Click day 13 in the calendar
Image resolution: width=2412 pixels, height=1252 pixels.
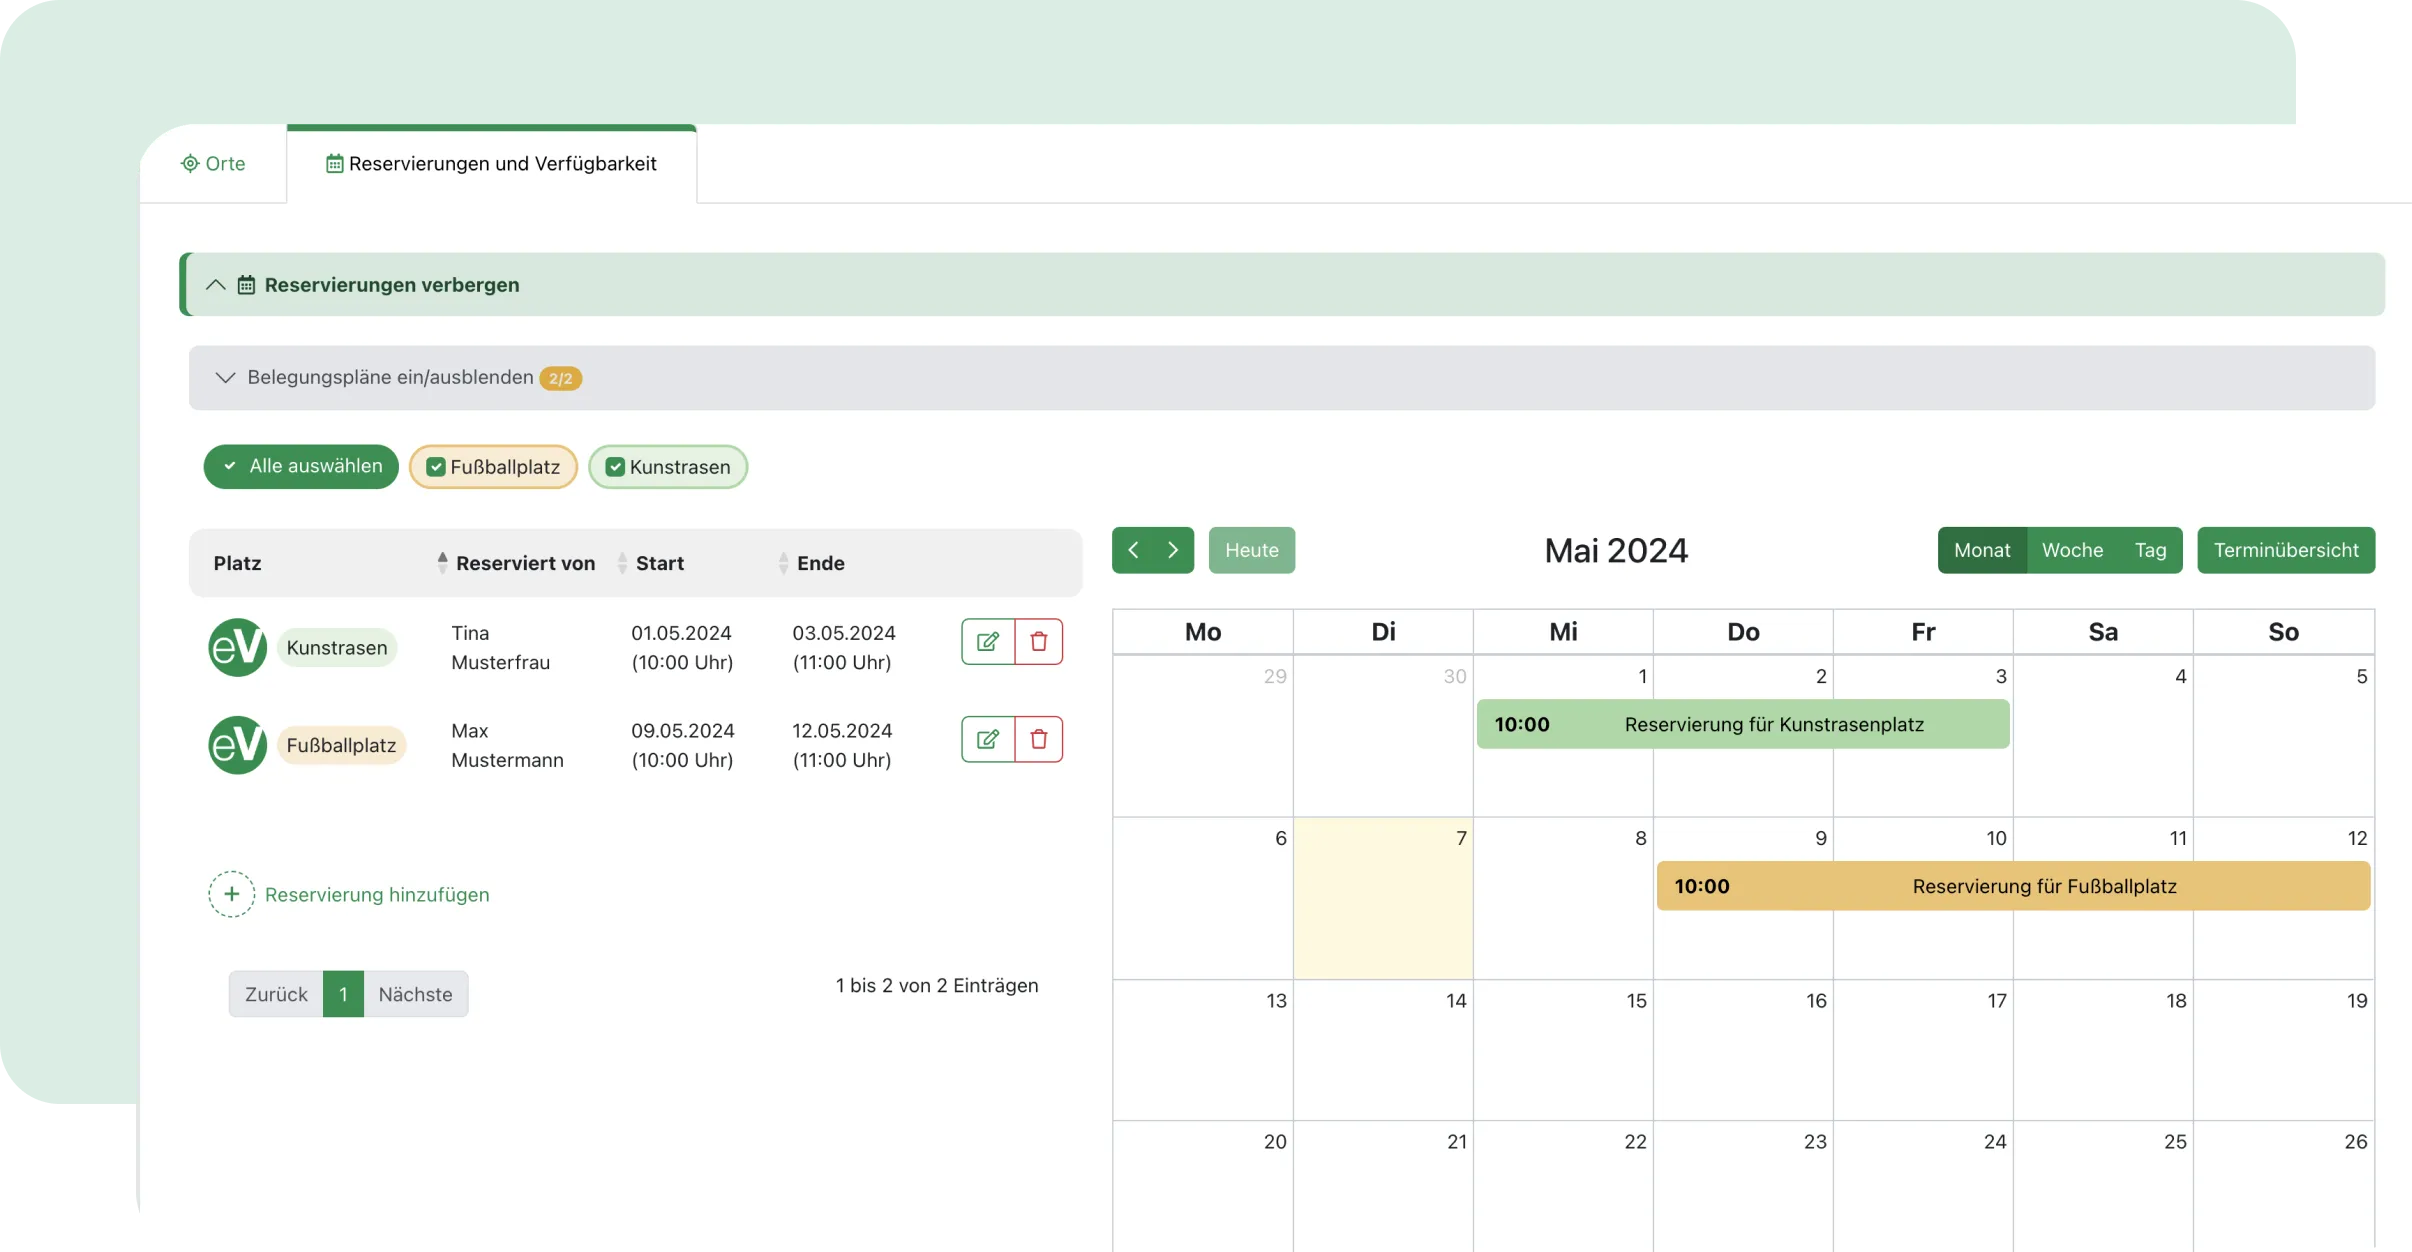(x=1203, y=1049)
